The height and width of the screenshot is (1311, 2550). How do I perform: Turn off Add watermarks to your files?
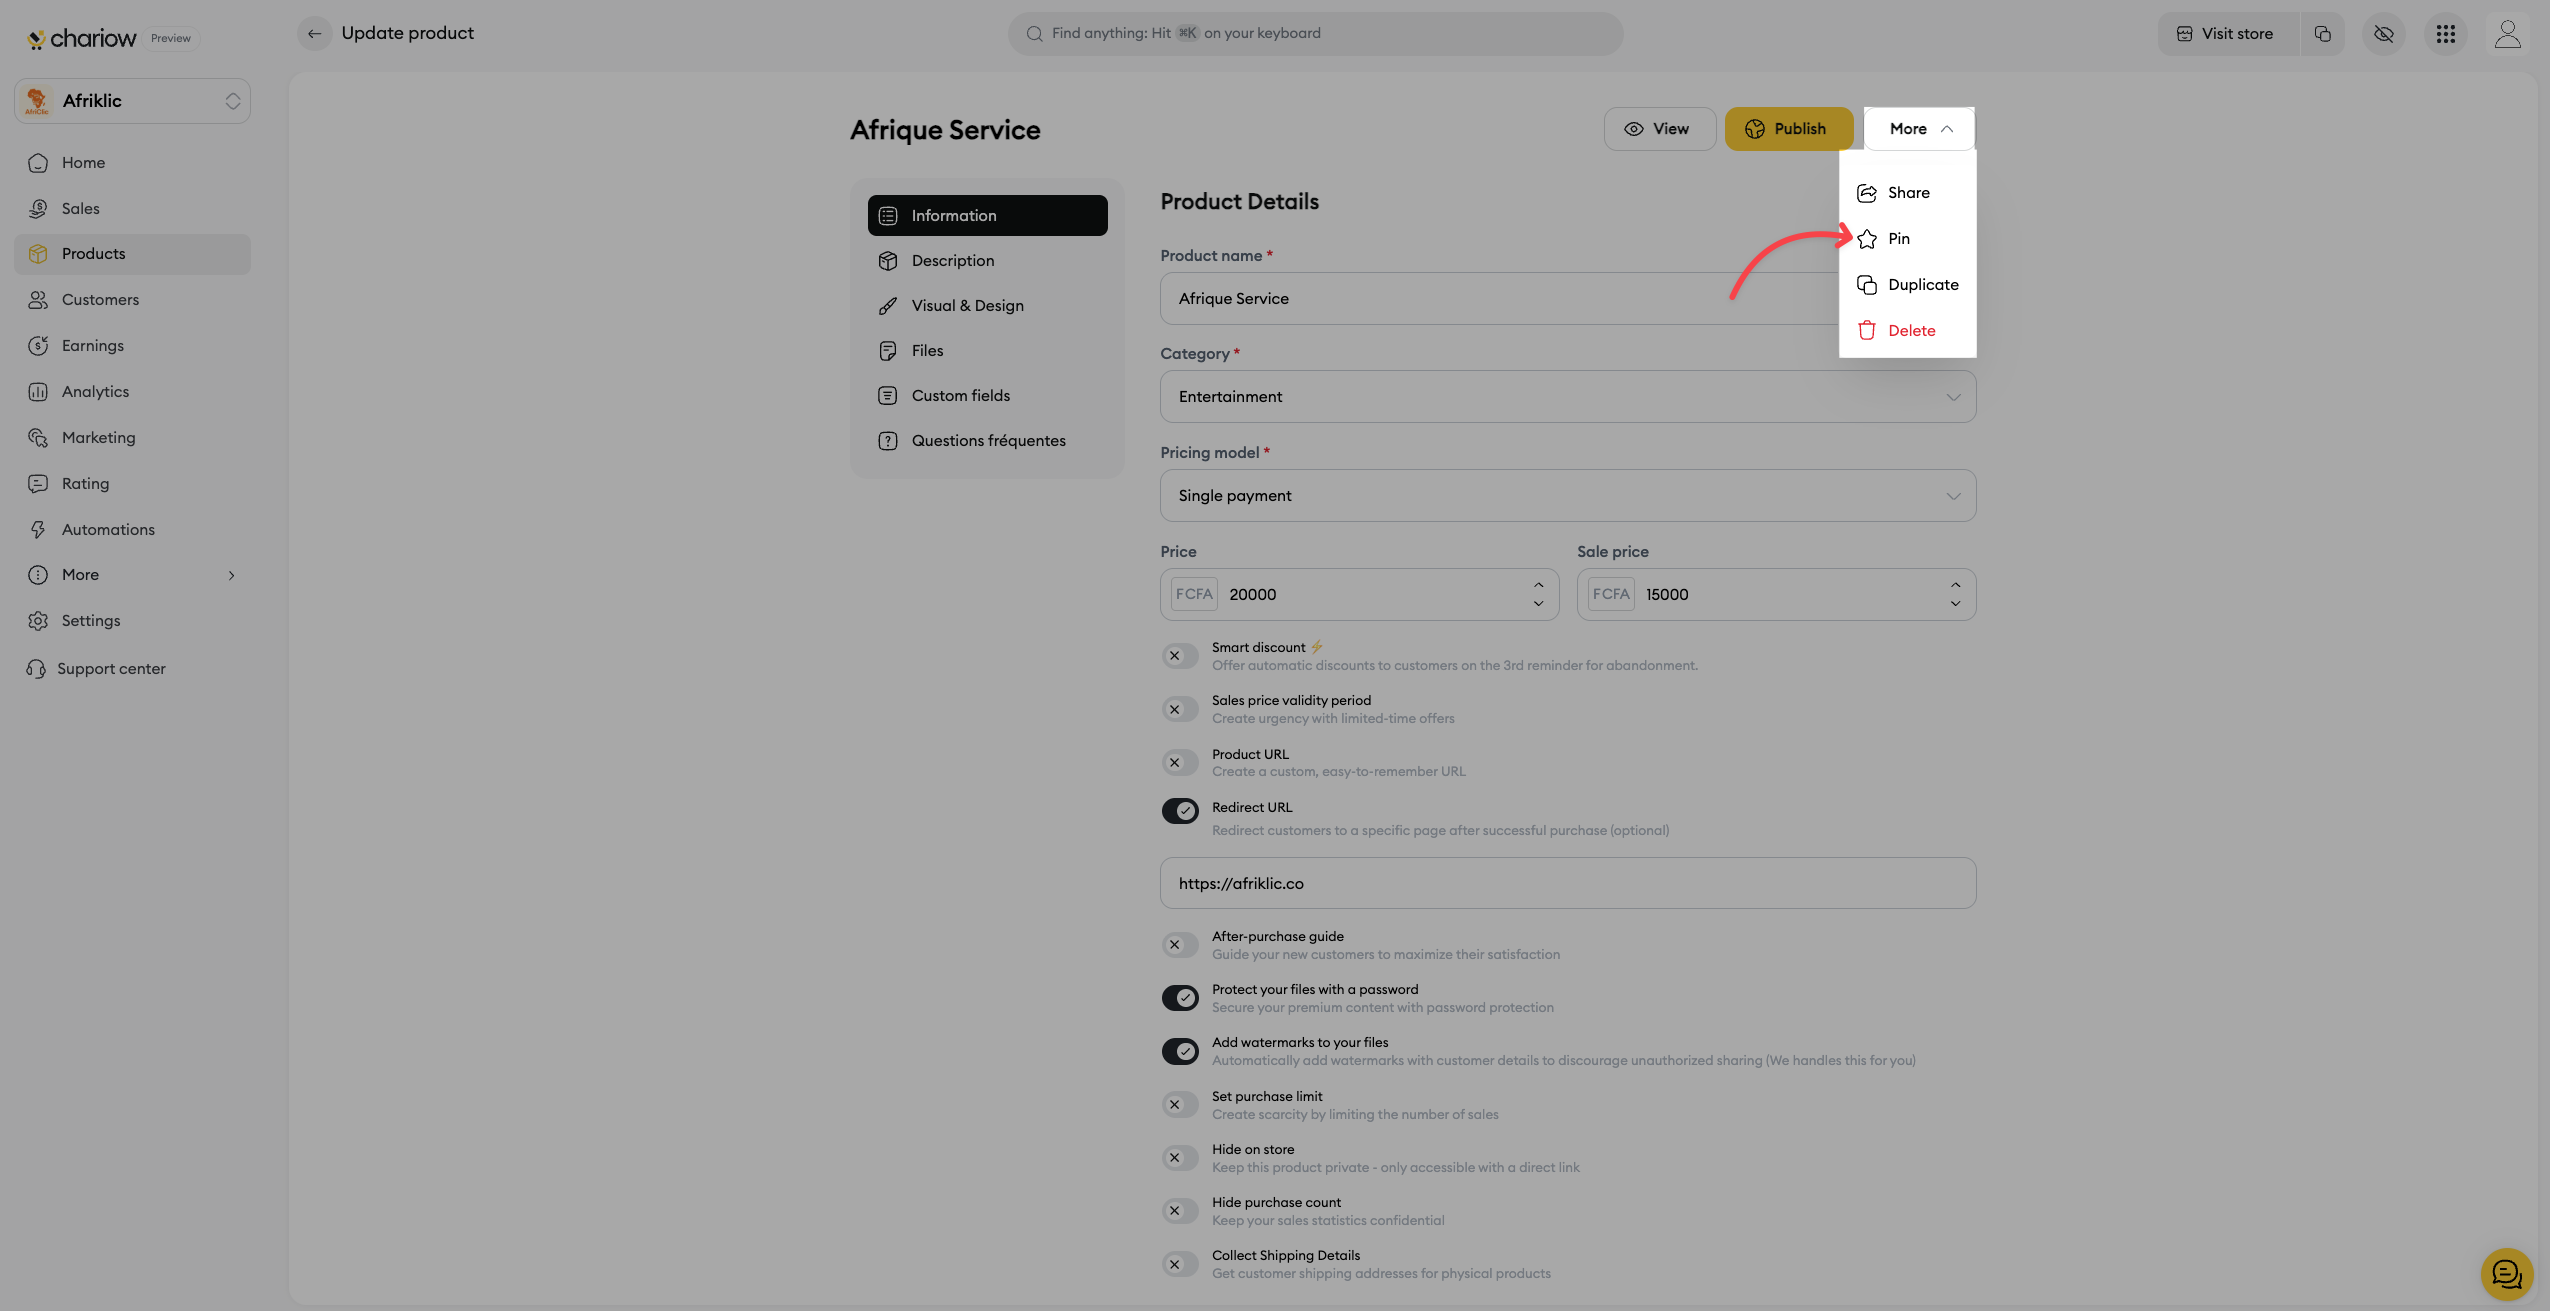click(x=1180, y=1051)
